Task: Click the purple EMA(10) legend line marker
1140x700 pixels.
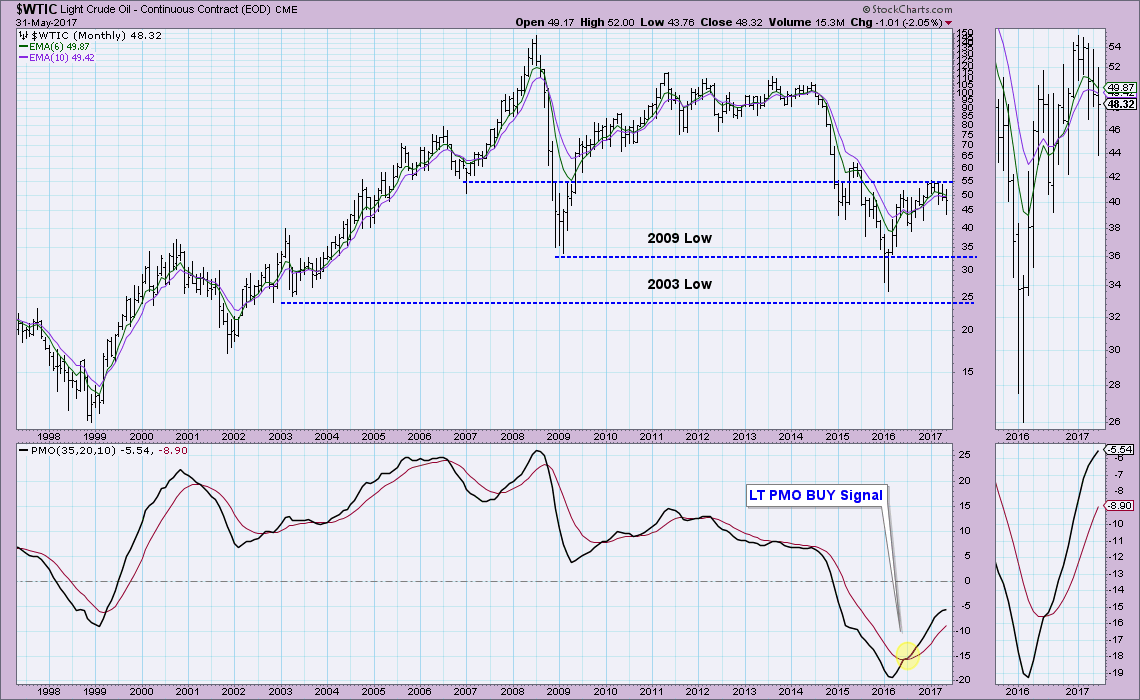Action: 23,57
